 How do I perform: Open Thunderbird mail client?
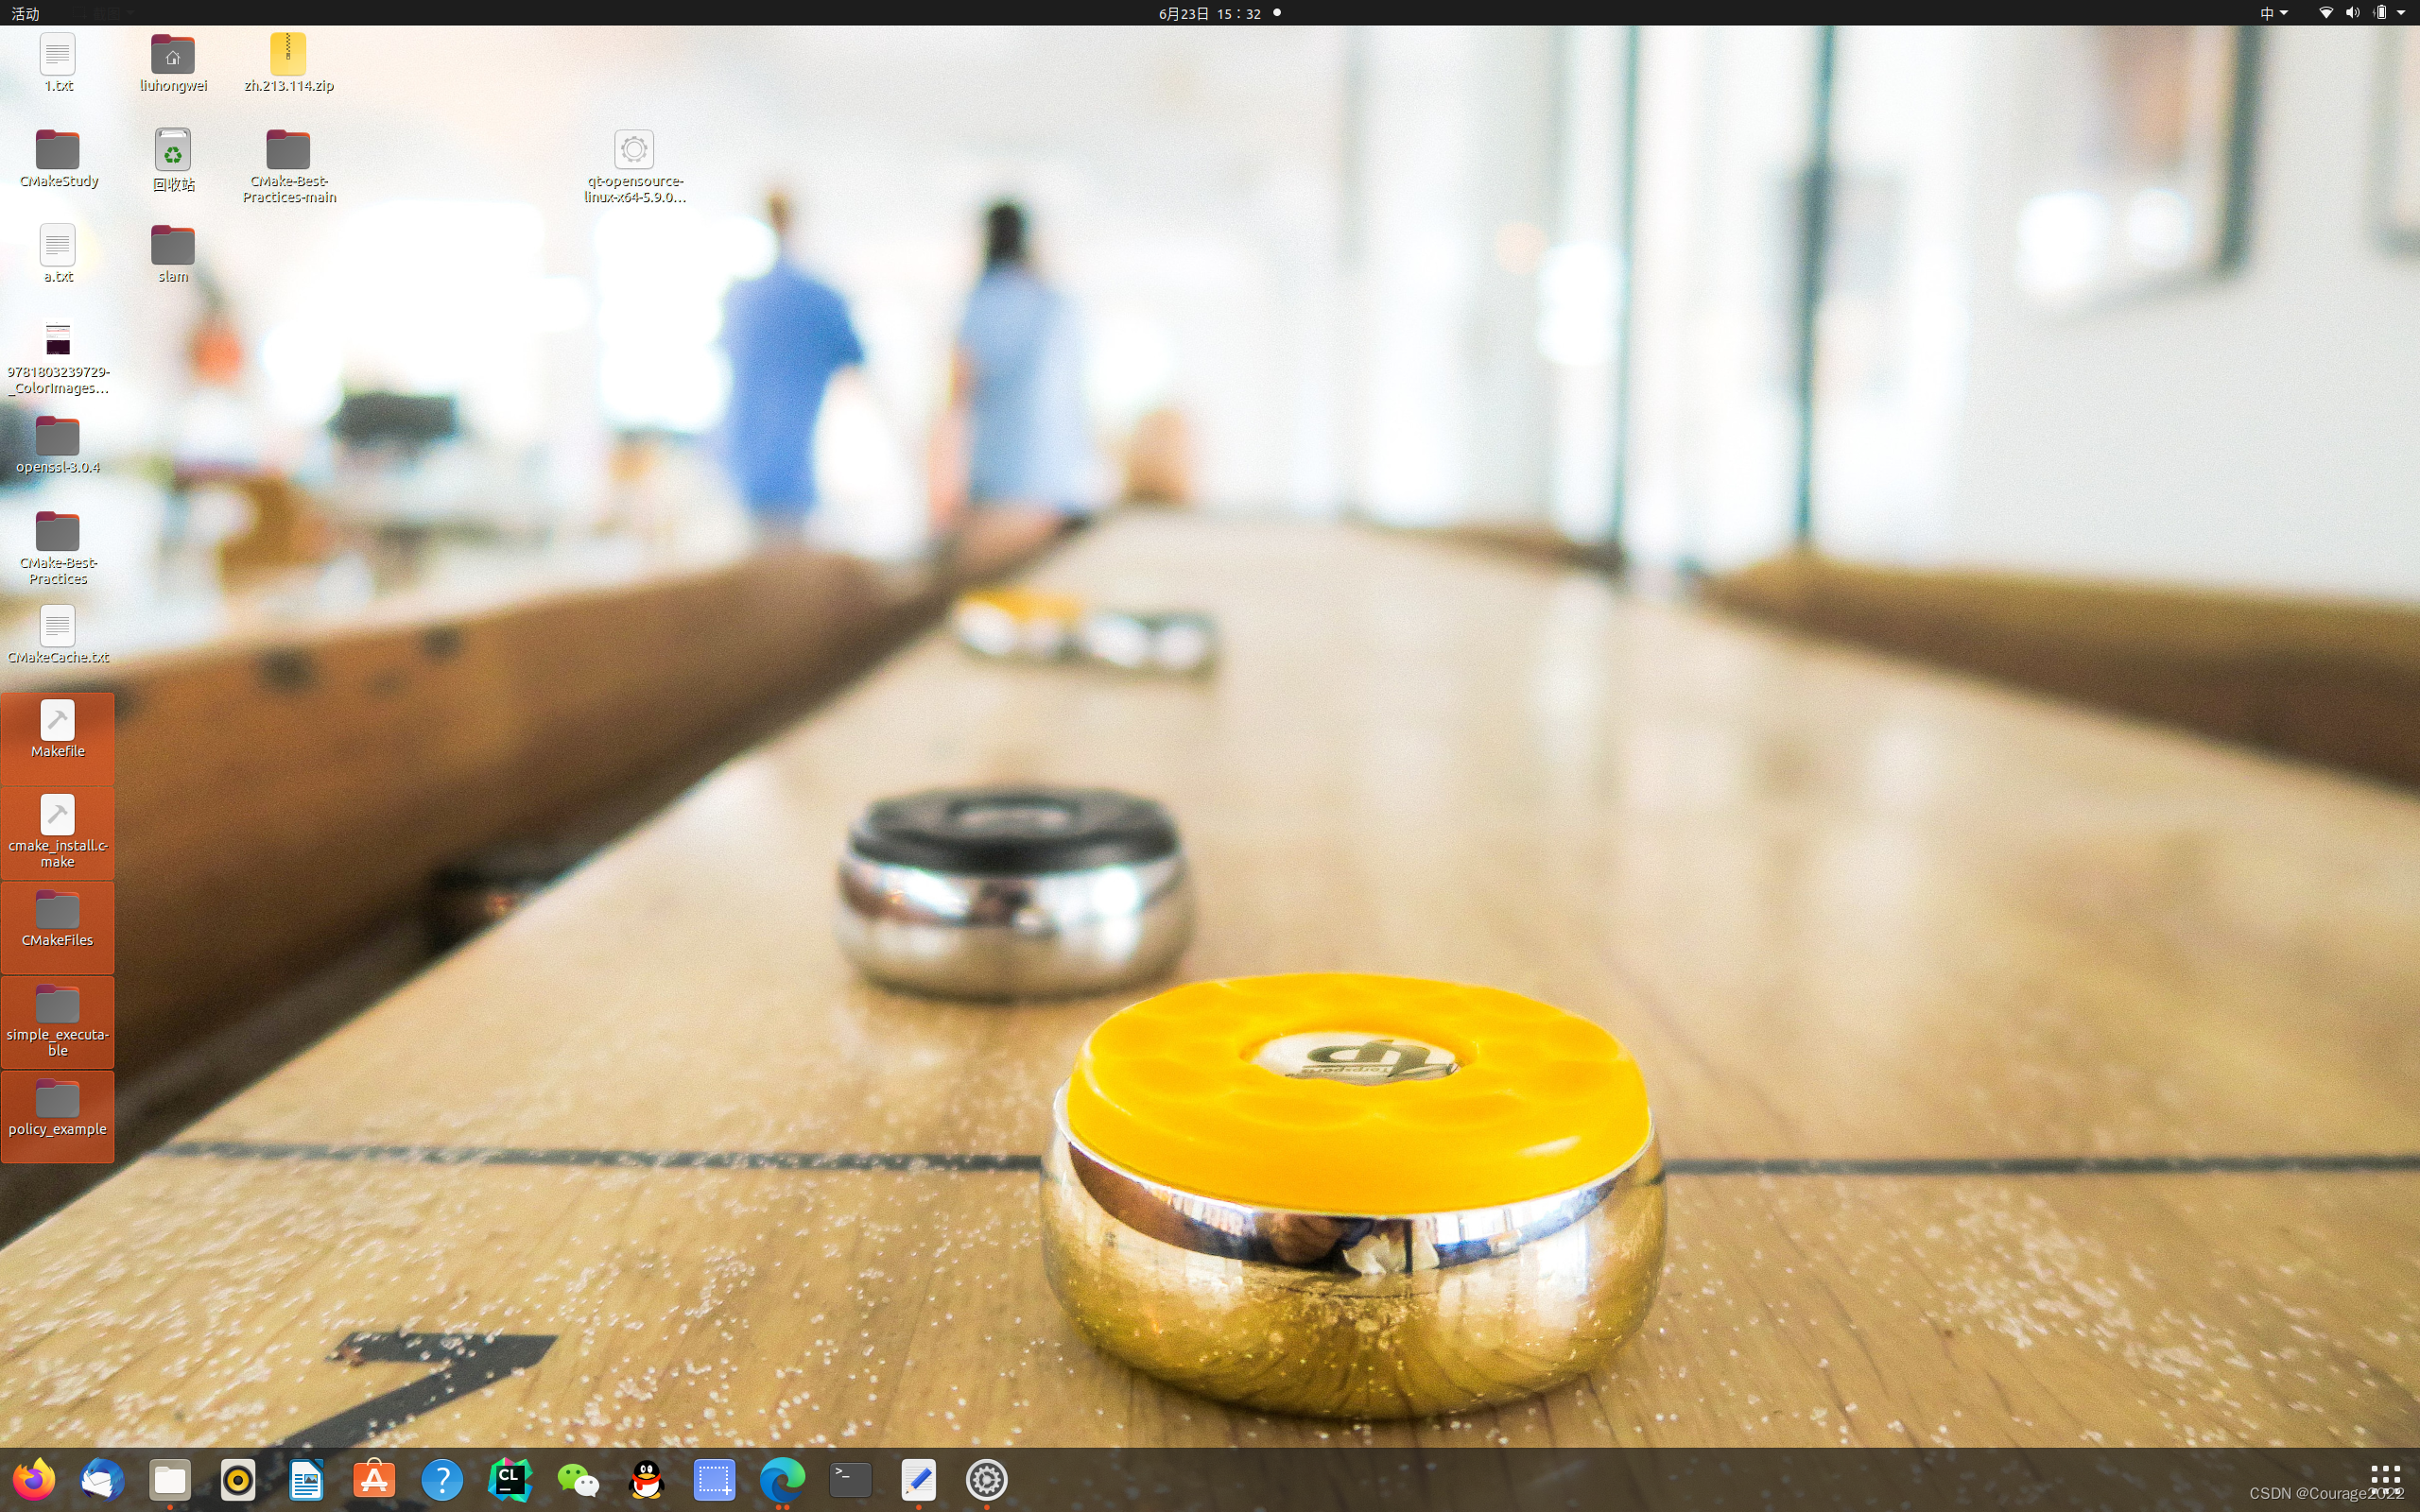pyautogui.click(x=102, y=1478)
